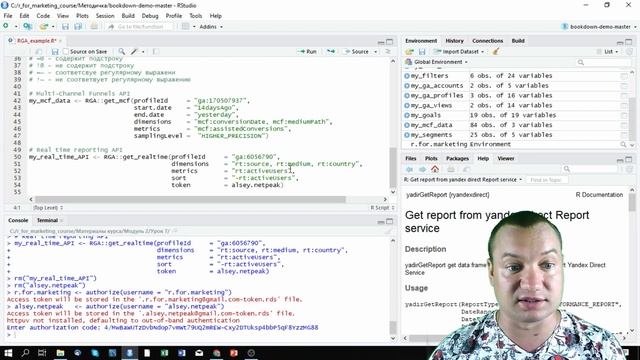Maximize the Environment pane

point(629,42)
